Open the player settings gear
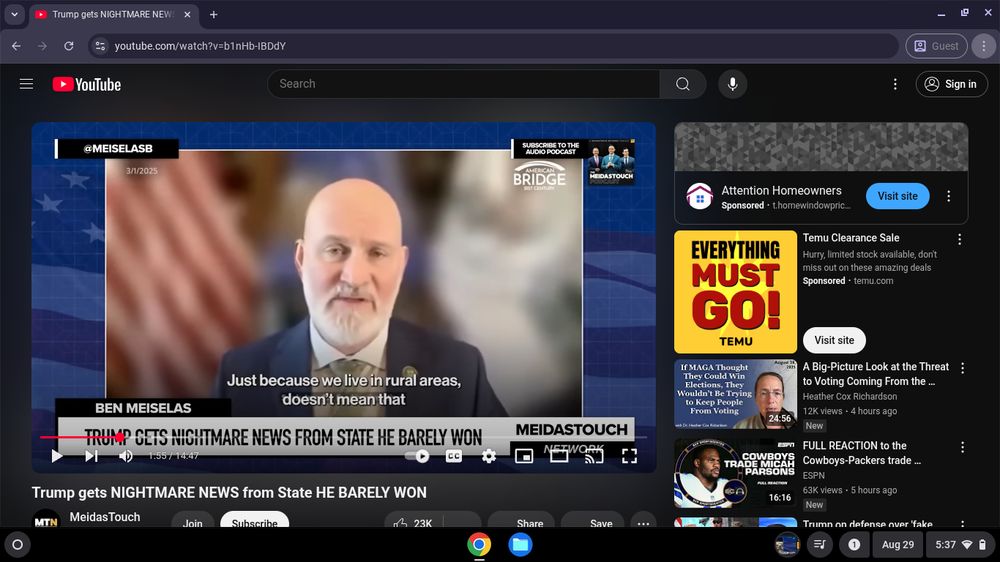1000x562 pixels. 489,455
